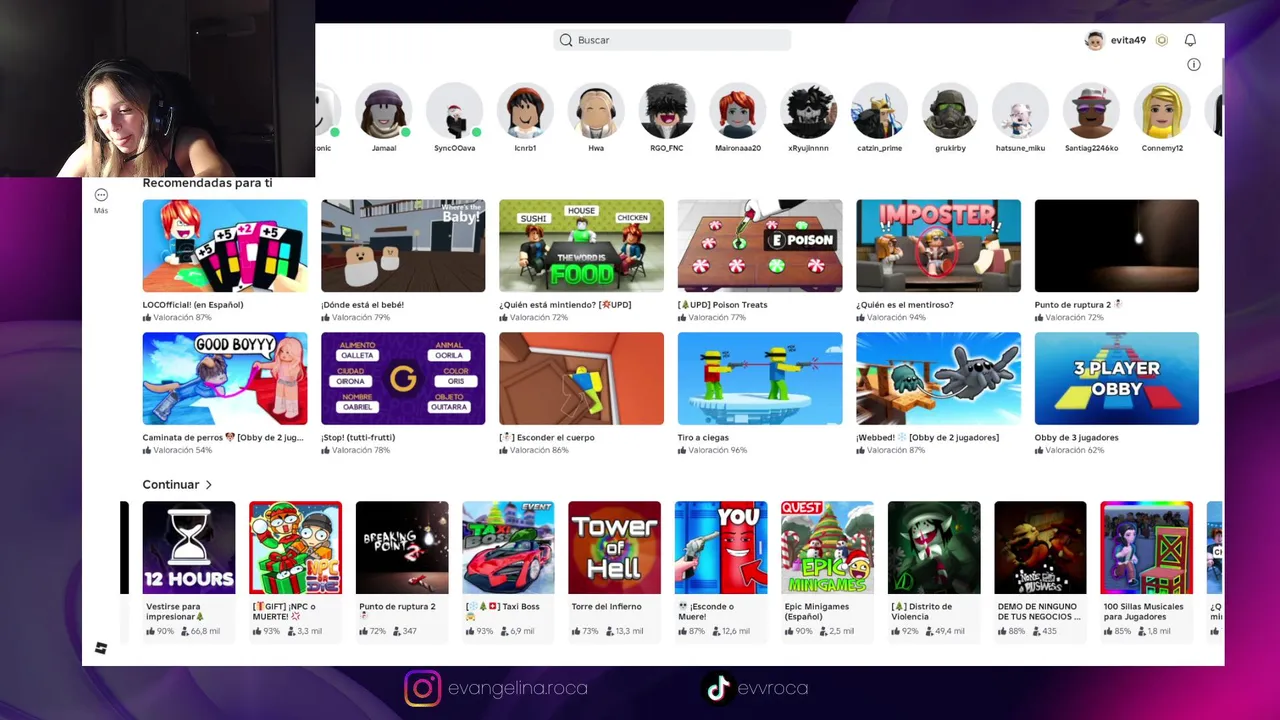Open friend hatsune_miku's avatar
Viewport: 1280px width, 720px height.
(1020, 111)
